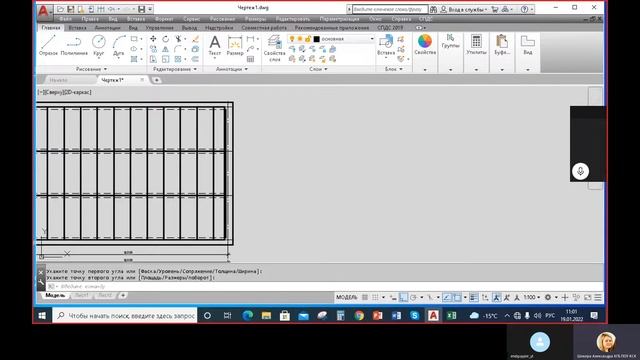Open annotation scale 1:100 dropdown

[532, 298]
